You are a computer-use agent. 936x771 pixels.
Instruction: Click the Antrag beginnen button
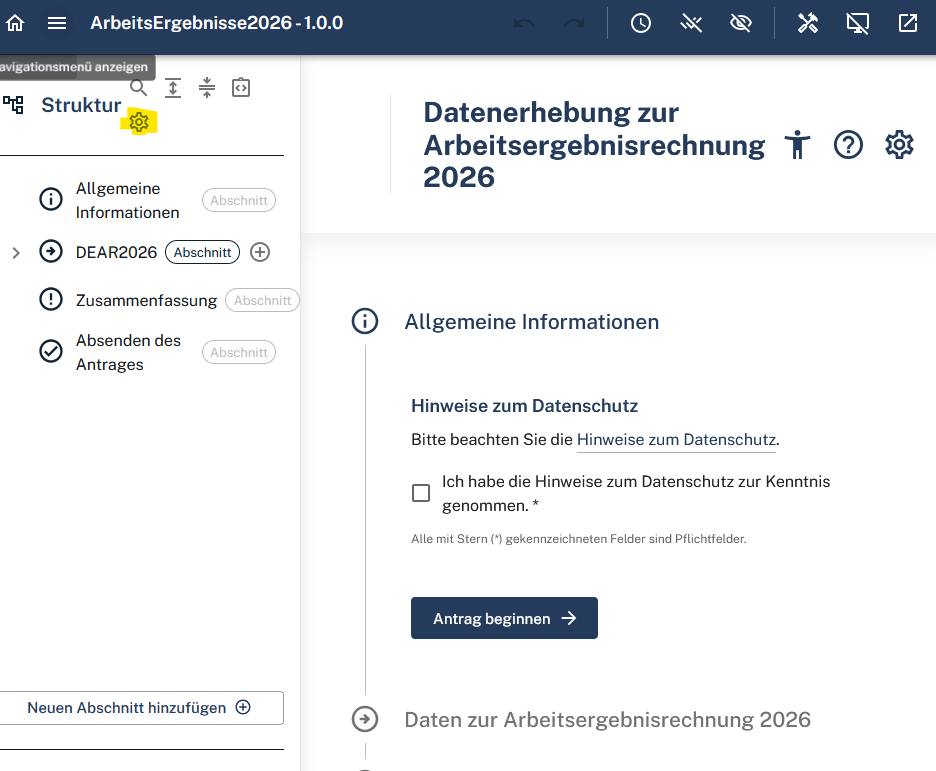504,618
